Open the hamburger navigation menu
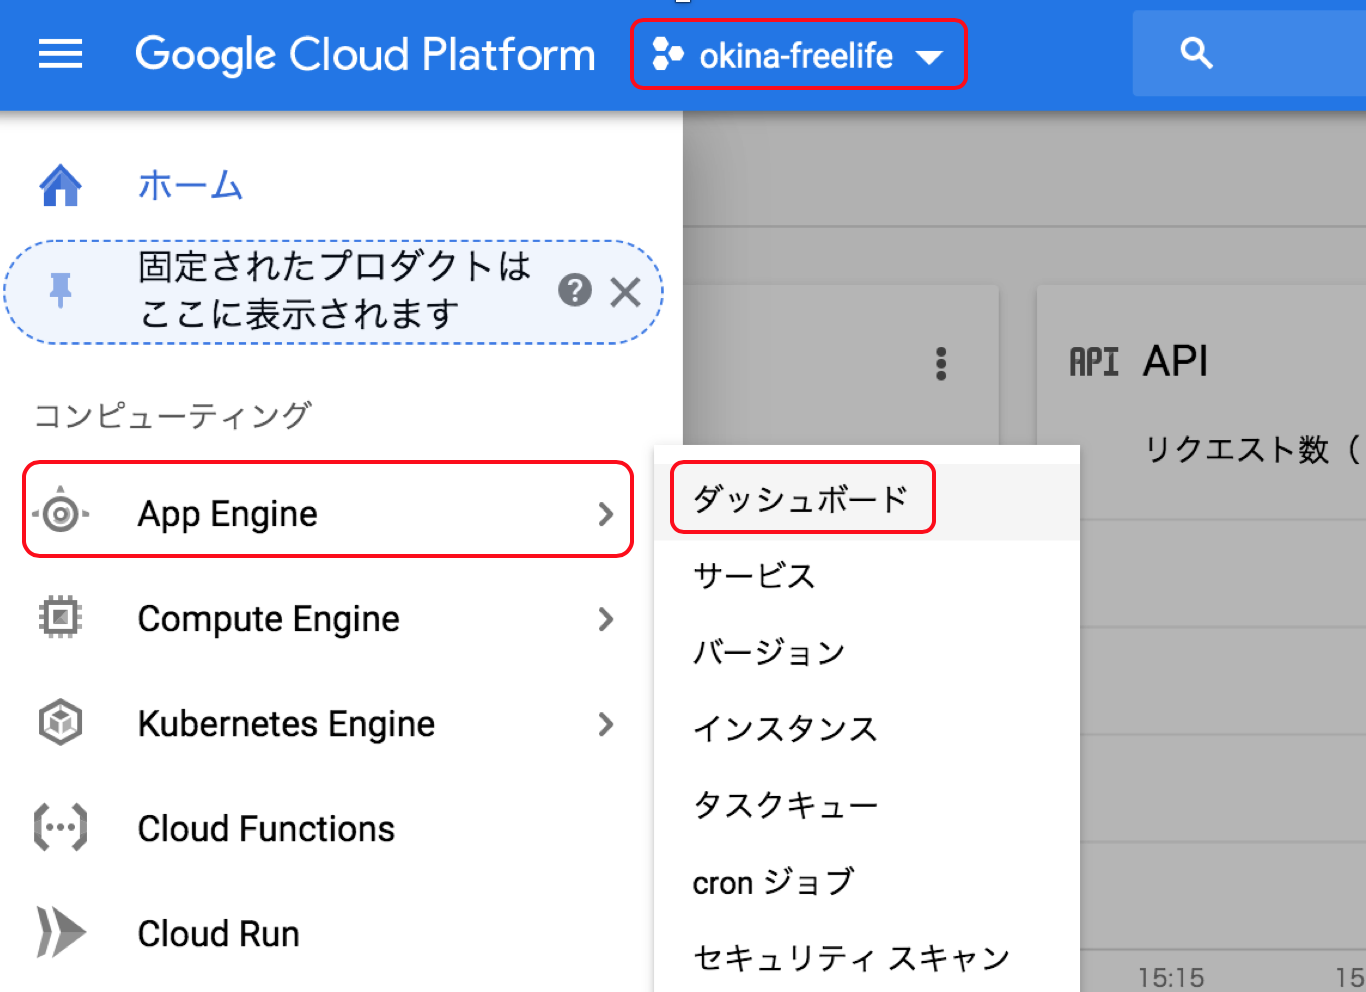The height and width of the screenshot is (992, 1366). (60, 54)
